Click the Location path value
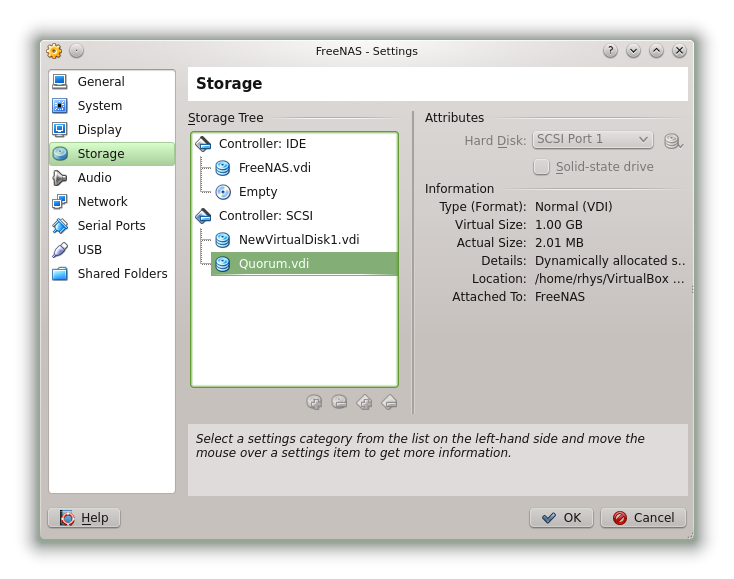The image size is (734, 579). pos(609,279)
